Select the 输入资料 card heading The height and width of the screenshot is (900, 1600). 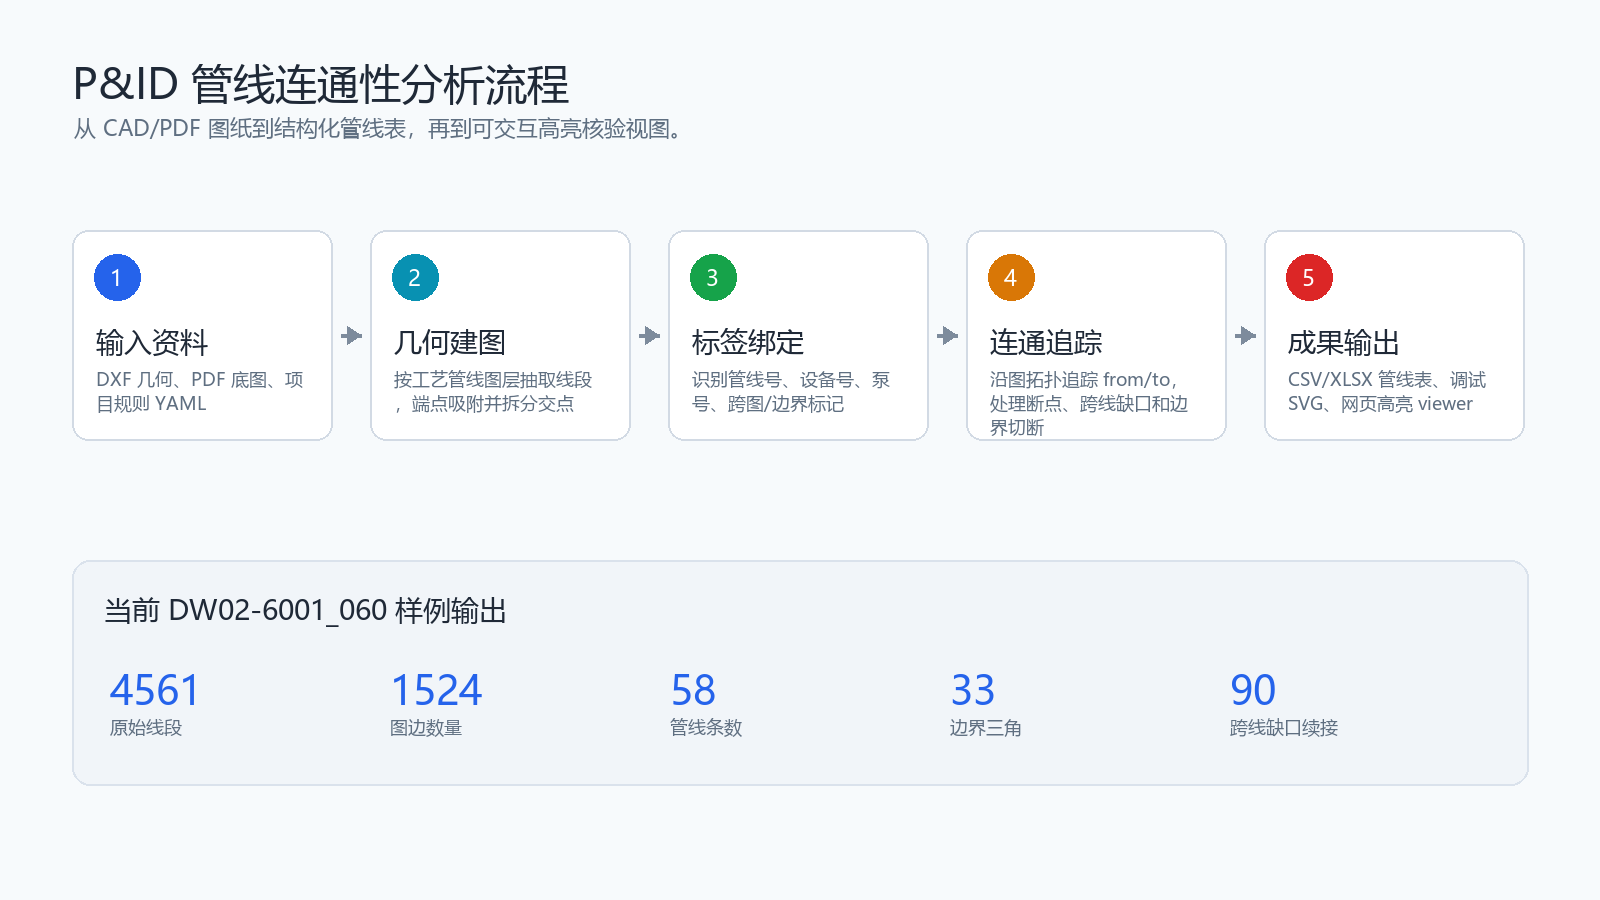[x=152, y=343]
